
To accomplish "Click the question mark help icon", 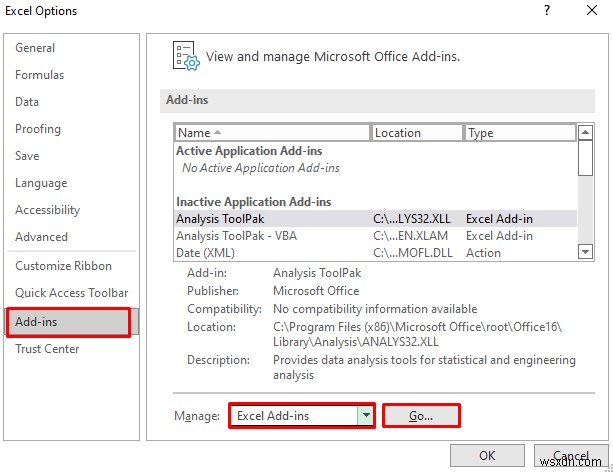I will 547,10.
